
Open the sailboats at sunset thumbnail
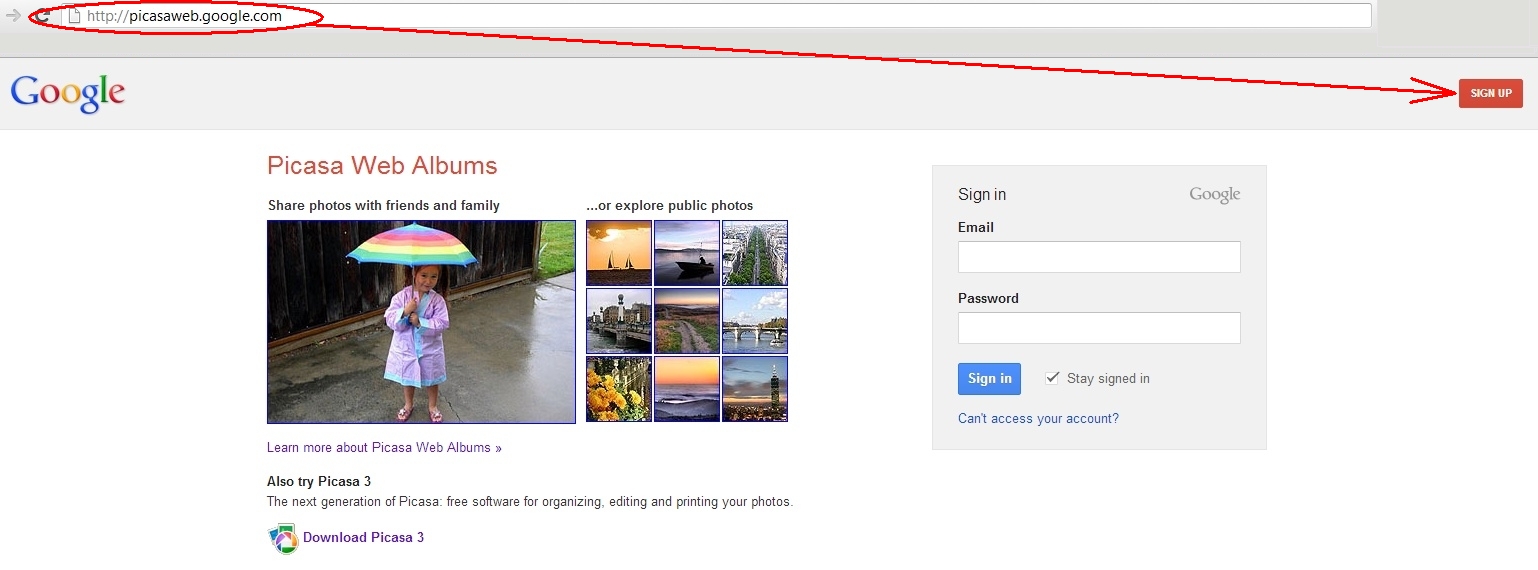[x=618, y=253]
